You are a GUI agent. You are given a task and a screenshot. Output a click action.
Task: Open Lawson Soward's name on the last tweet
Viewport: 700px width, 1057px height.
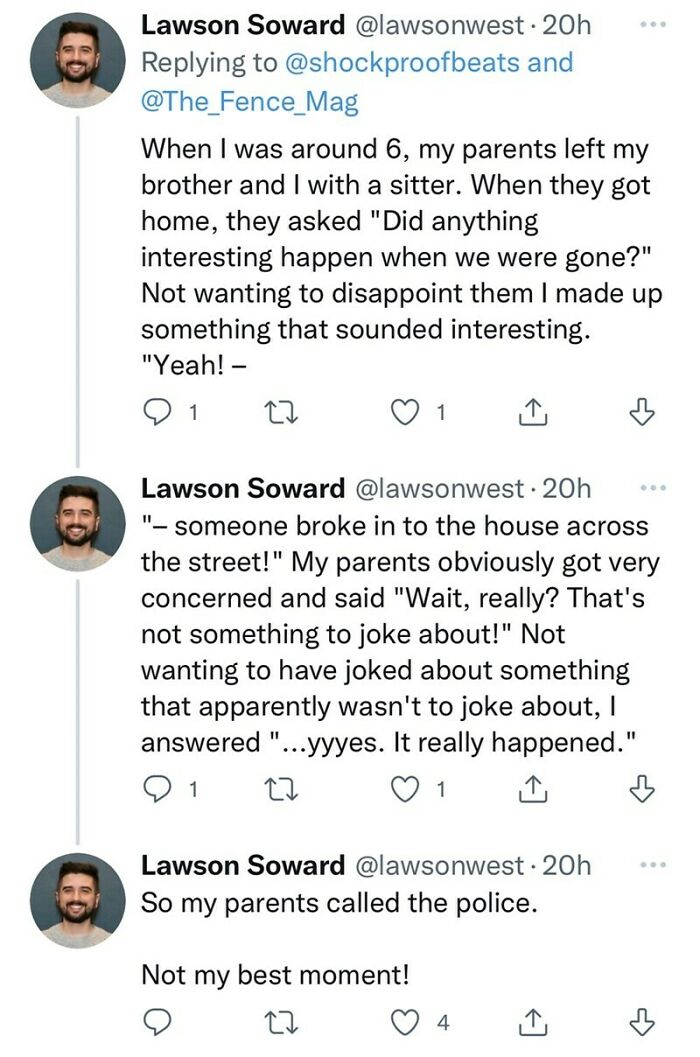point(242,865)
